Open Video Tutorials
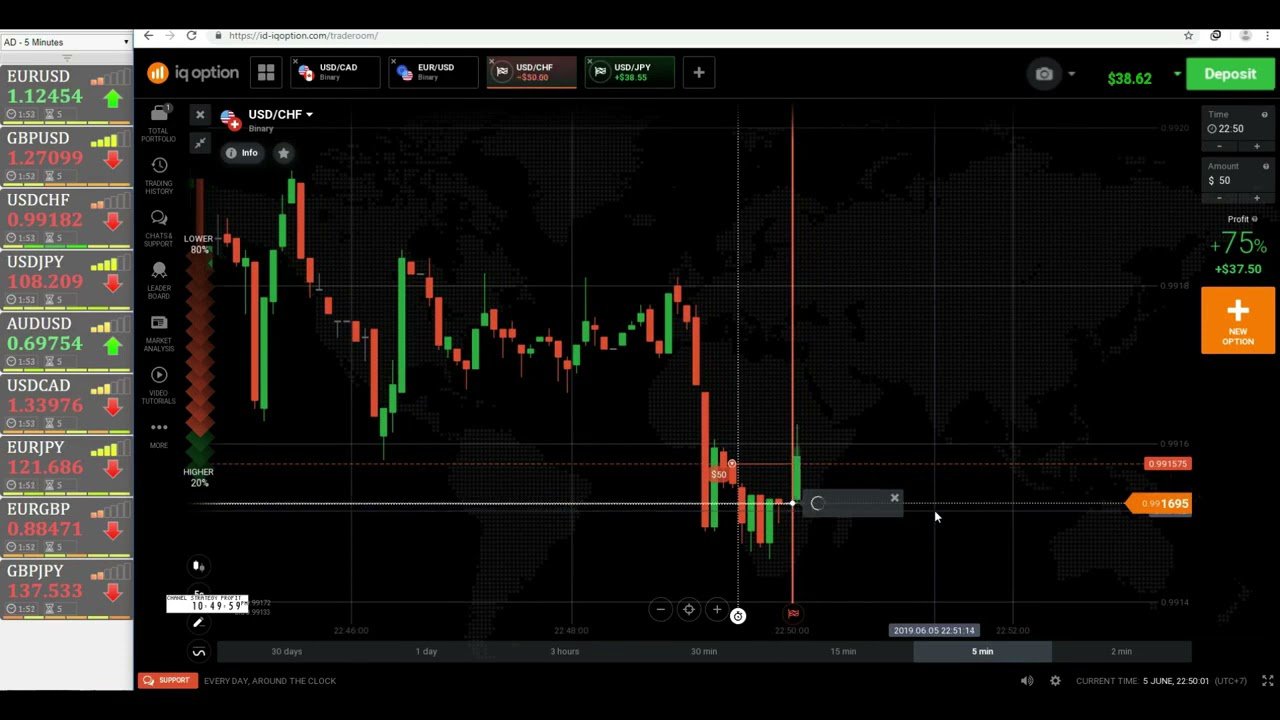Screen dimensions: 1280x720 [159, 378]
